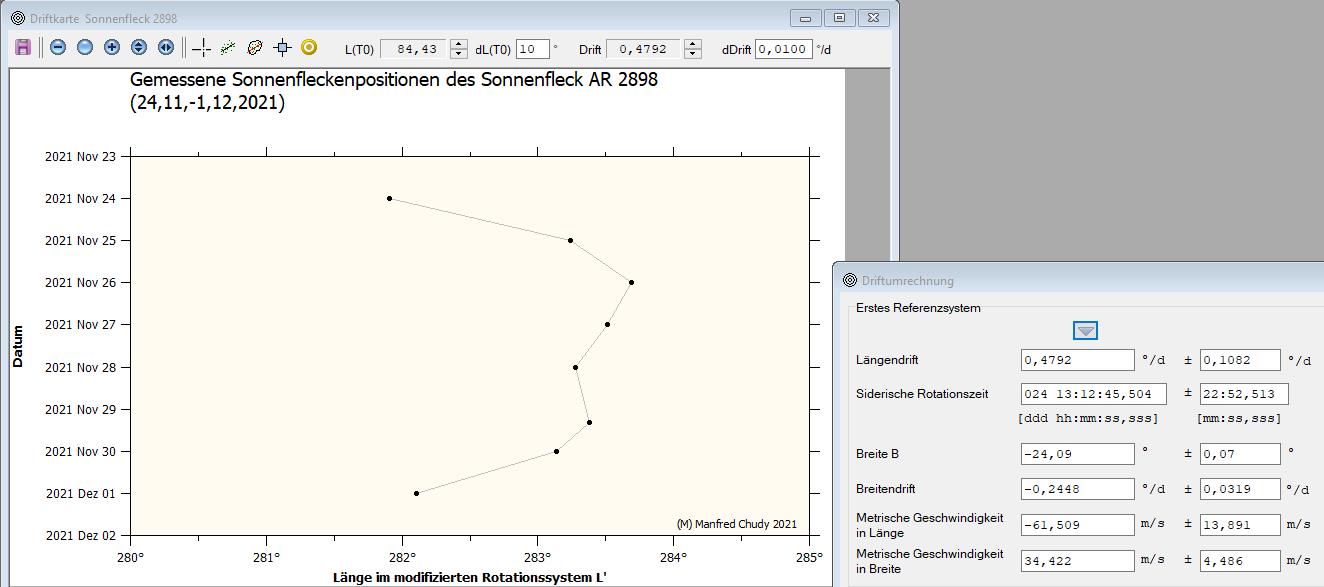Select the square marker crosshair tool
The height and width of the screenshot is (587, 1324).
coord(282,47)
